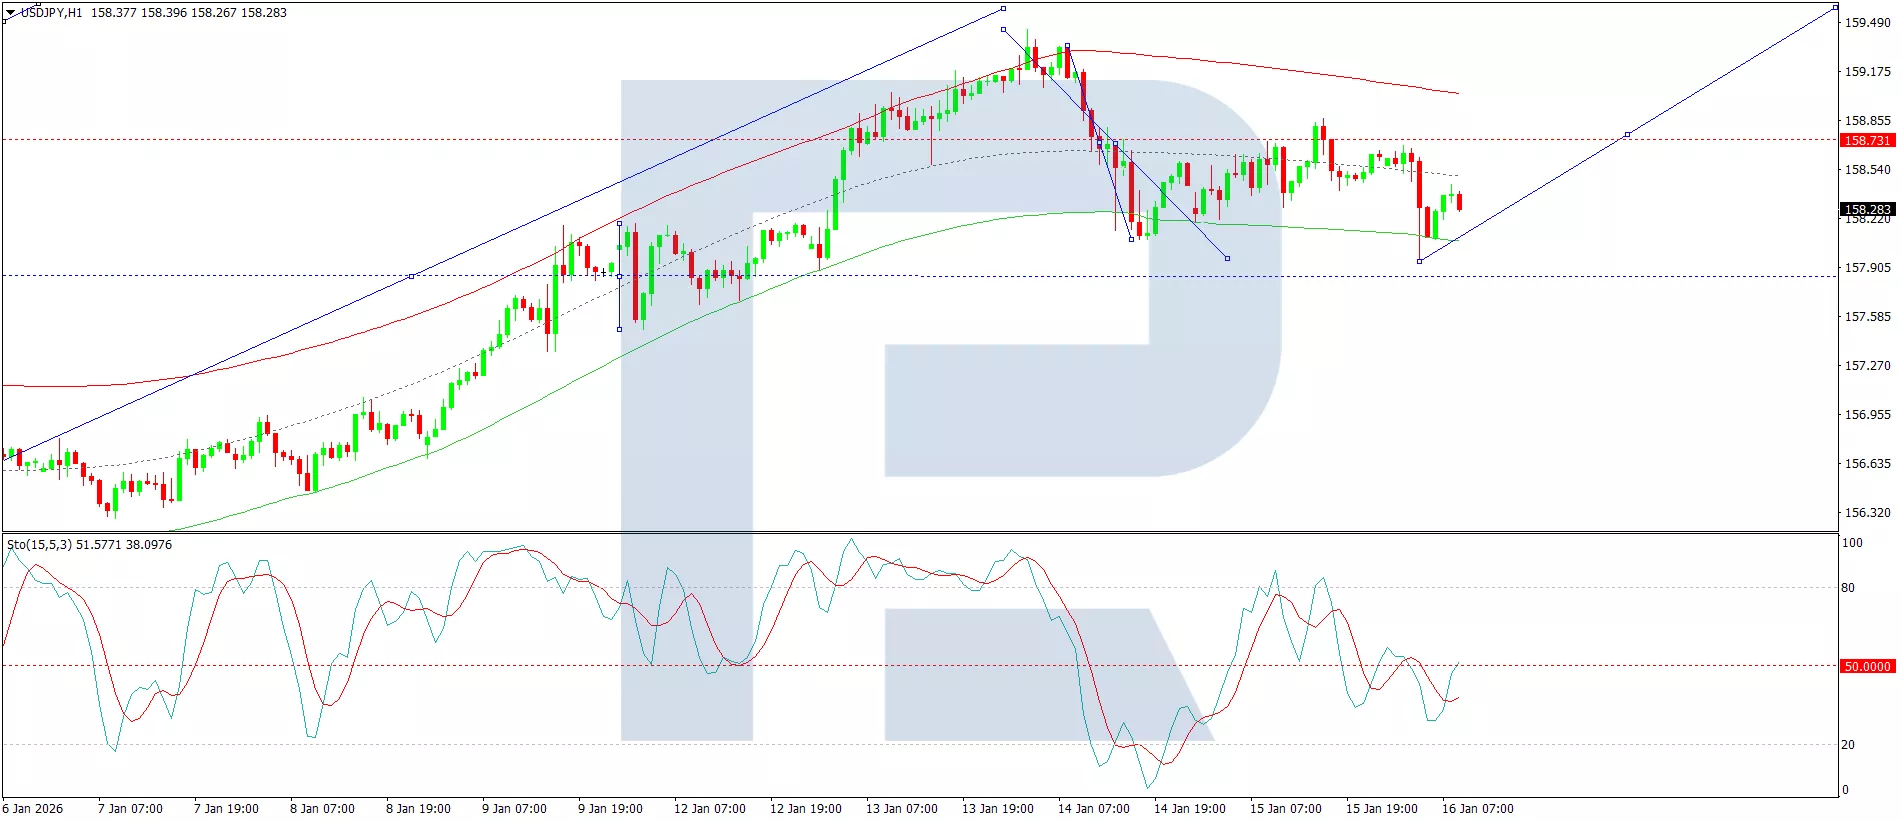The height and width of the screenshot is (821, 1902).
Task: Click the 80 level on stochastic scale
Action: 1848,588
